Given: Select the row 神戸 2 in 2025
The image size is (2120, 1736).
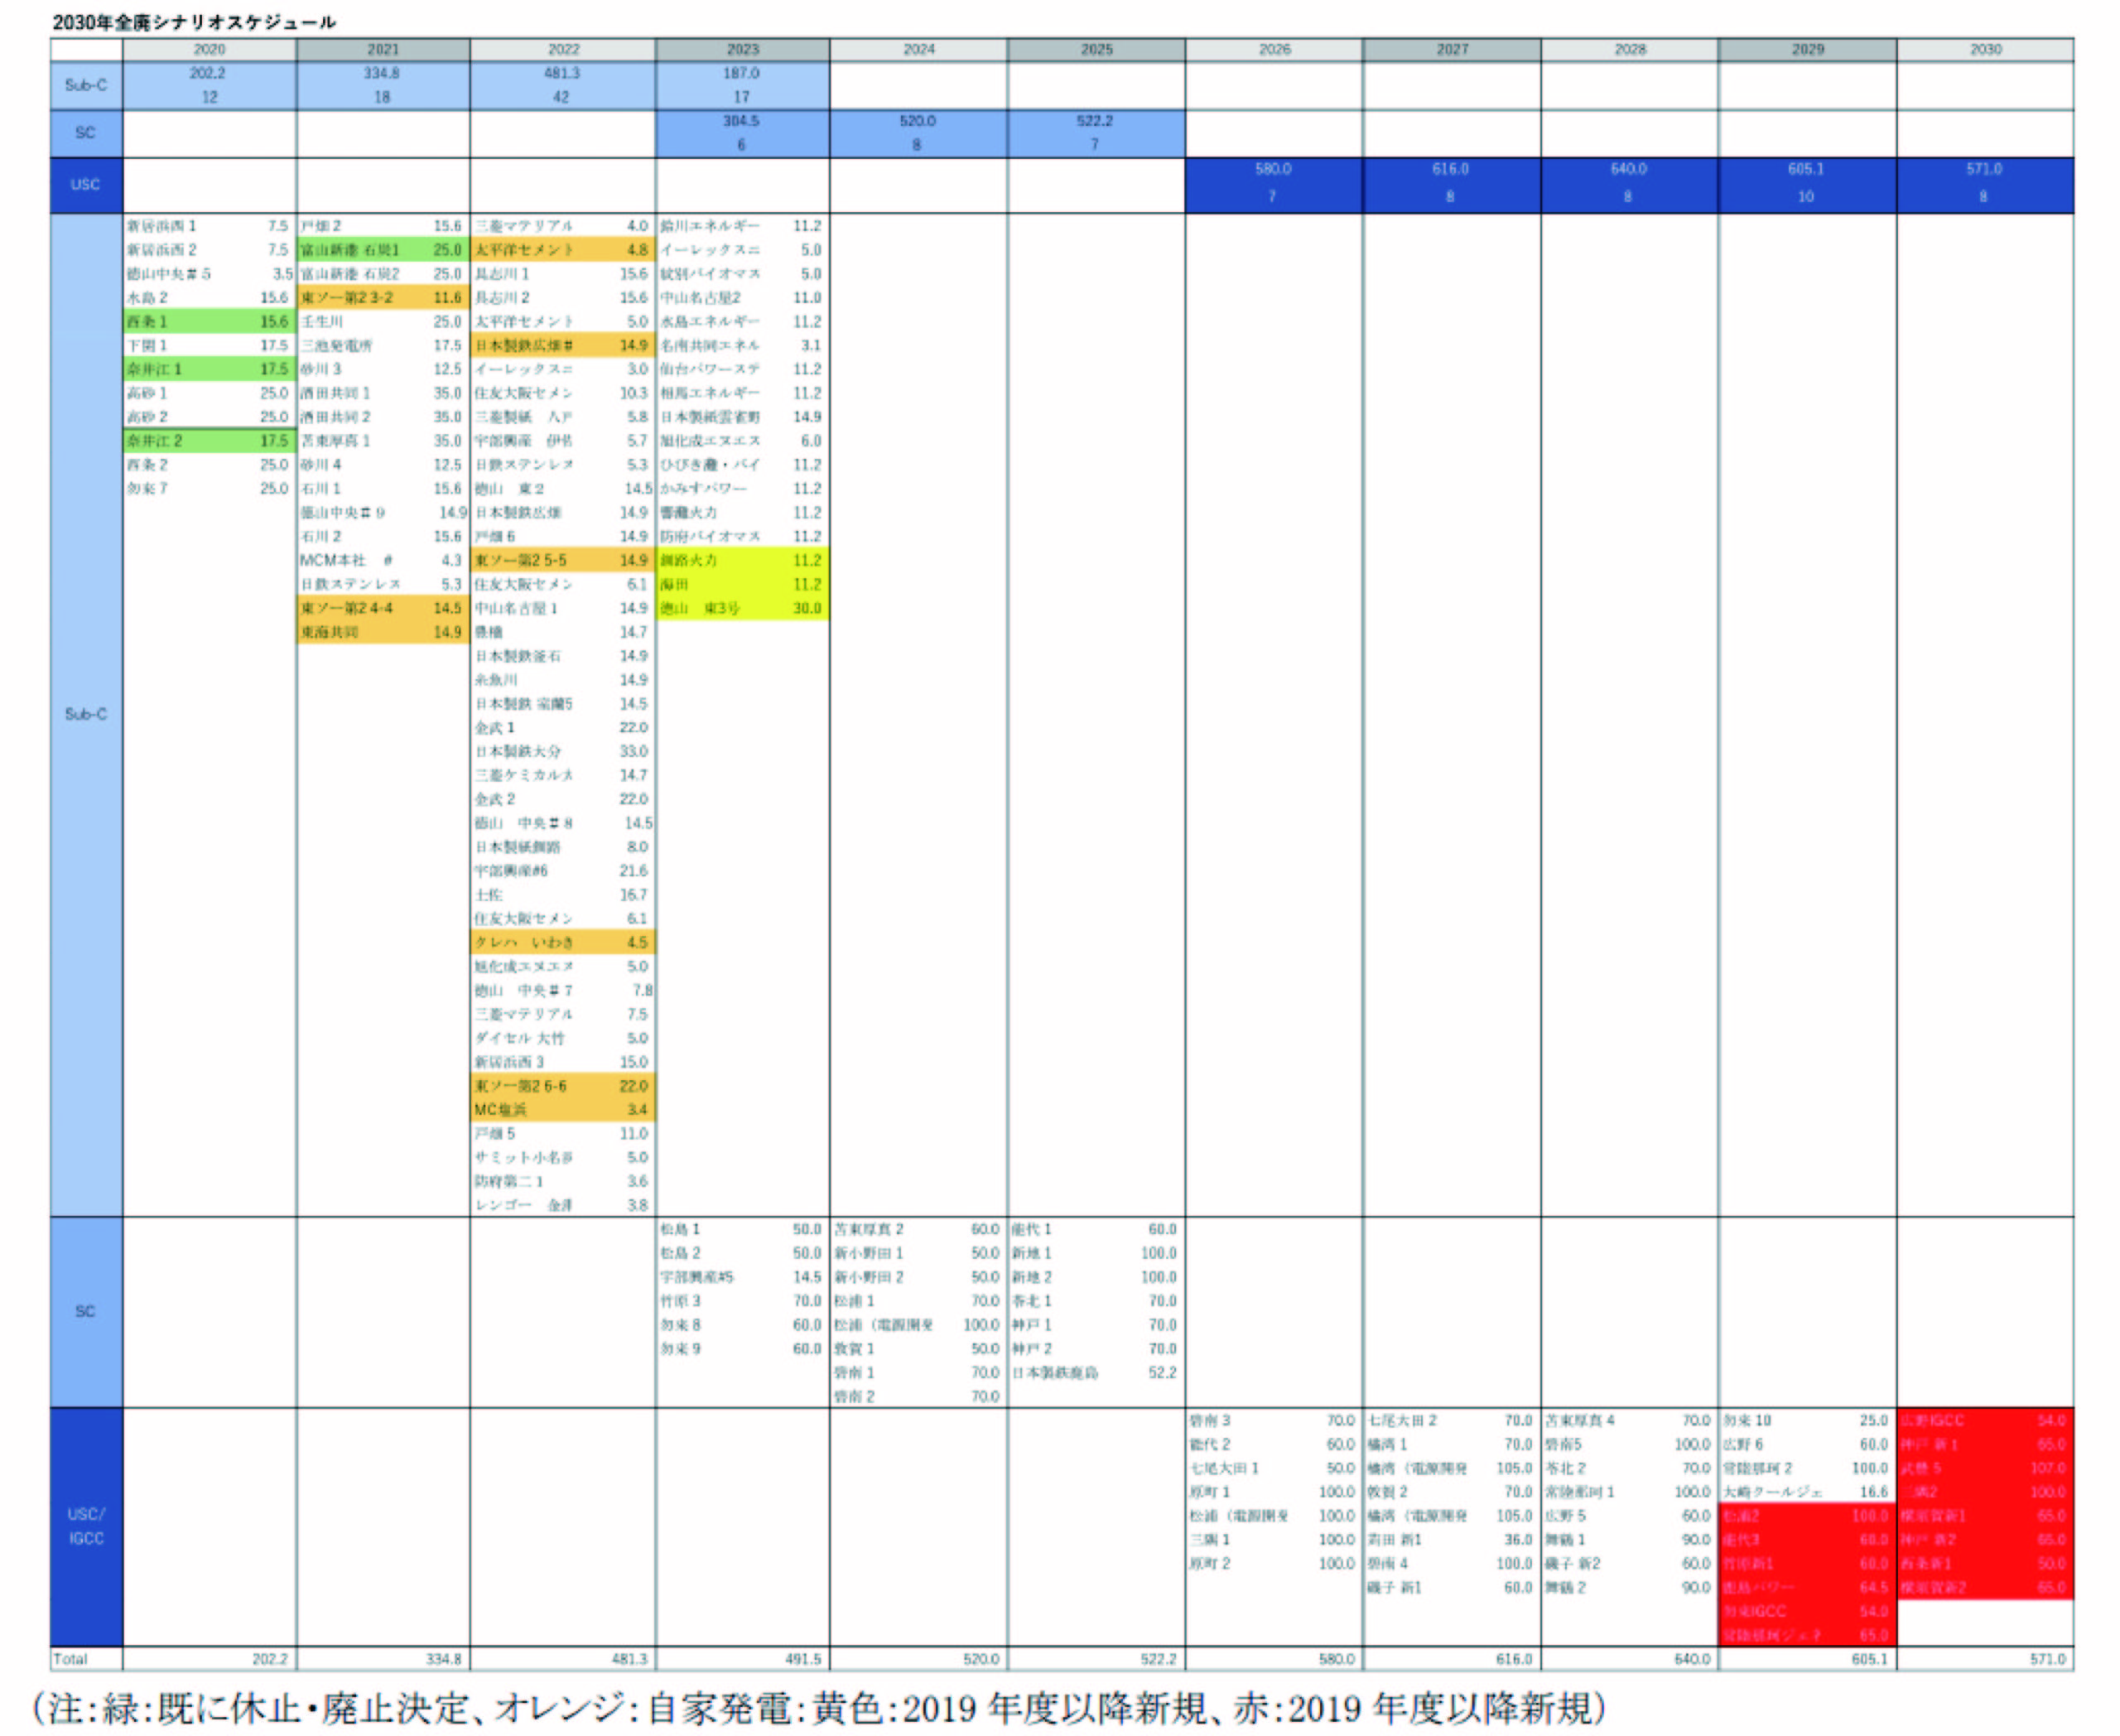Looking at the screenshot, I should coord(1096,1349).
